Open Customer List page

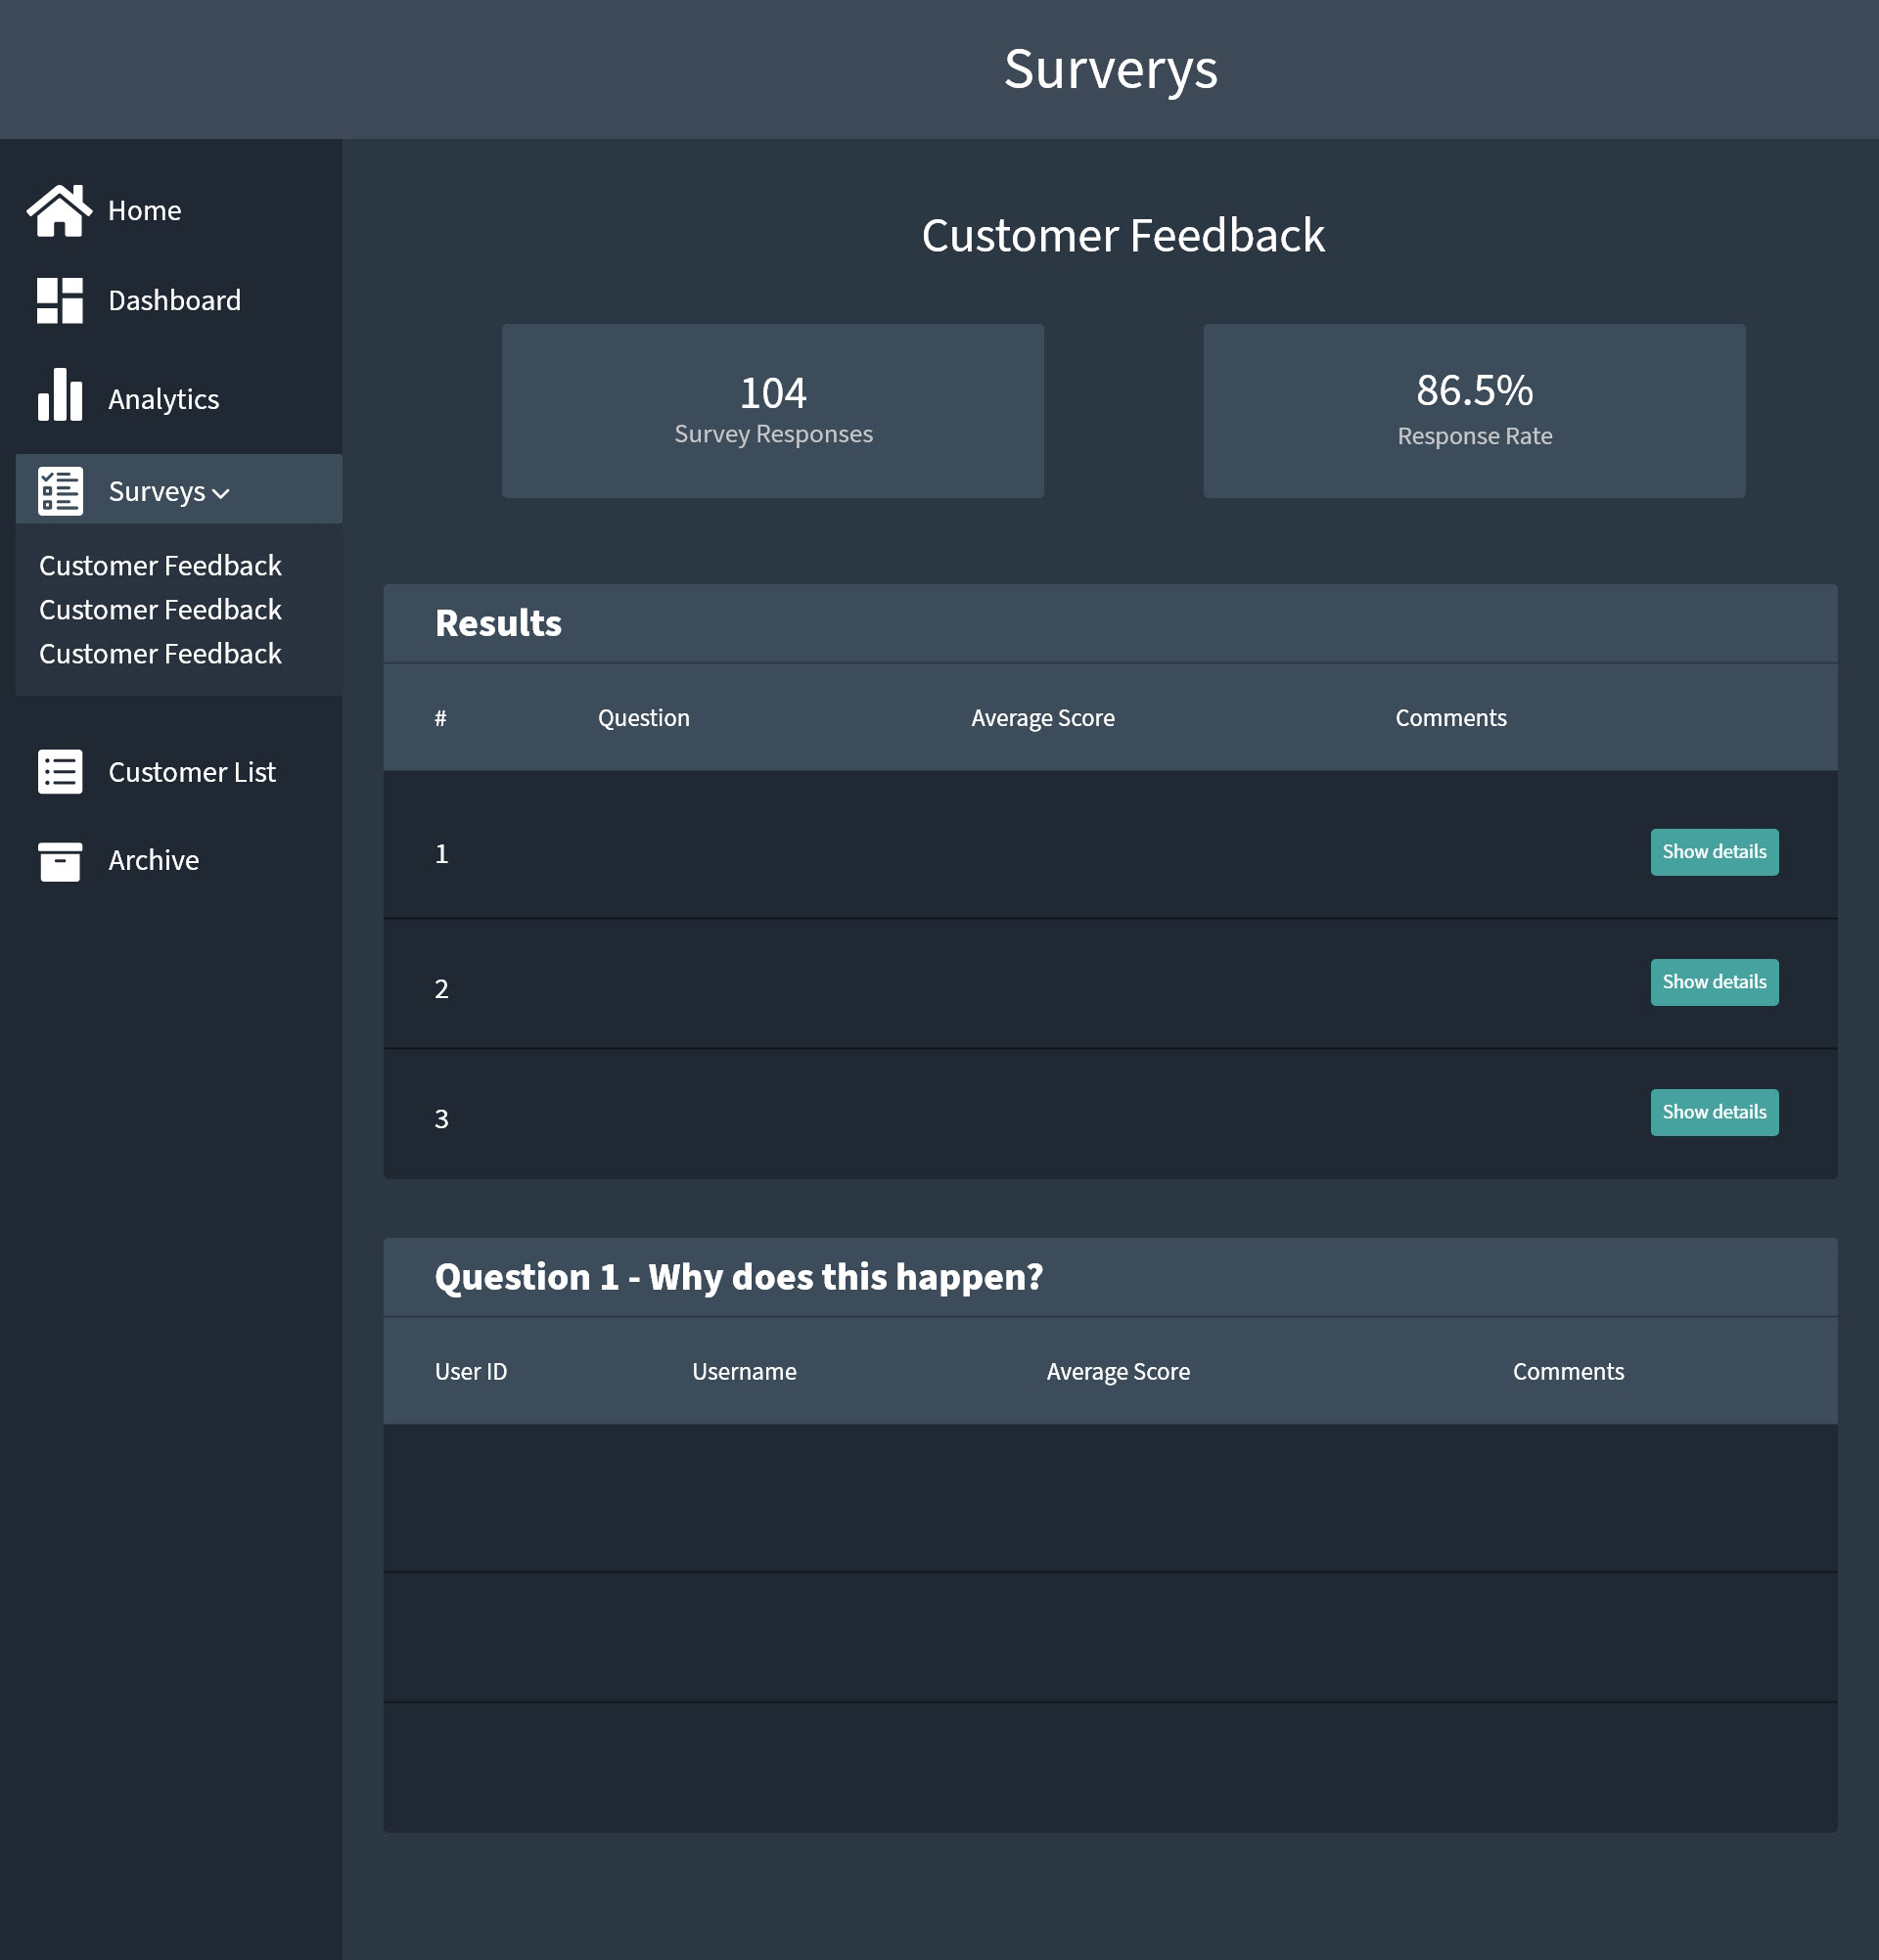click(x=192, y=772)
